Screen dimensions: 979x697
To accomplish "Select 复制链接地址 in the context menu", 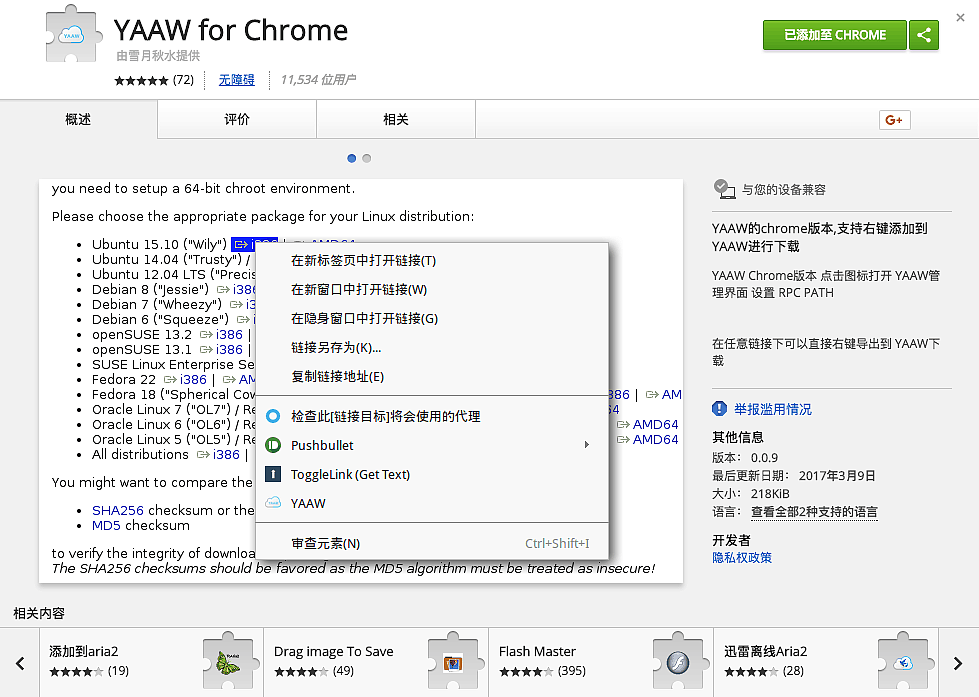I will (337, 376).
